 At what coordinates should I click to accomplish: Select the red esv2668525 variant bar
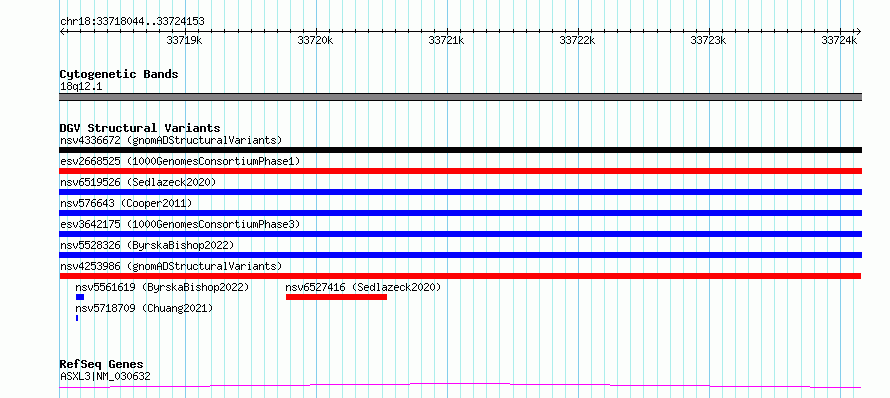(x=460, y=171)
